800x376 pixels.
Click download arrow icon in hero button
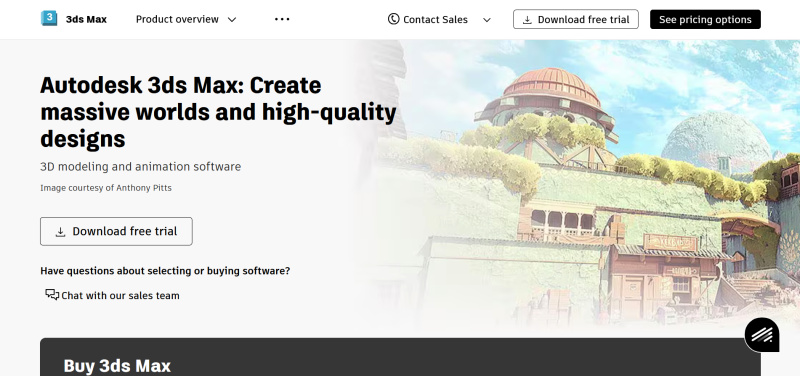[60, 232]
